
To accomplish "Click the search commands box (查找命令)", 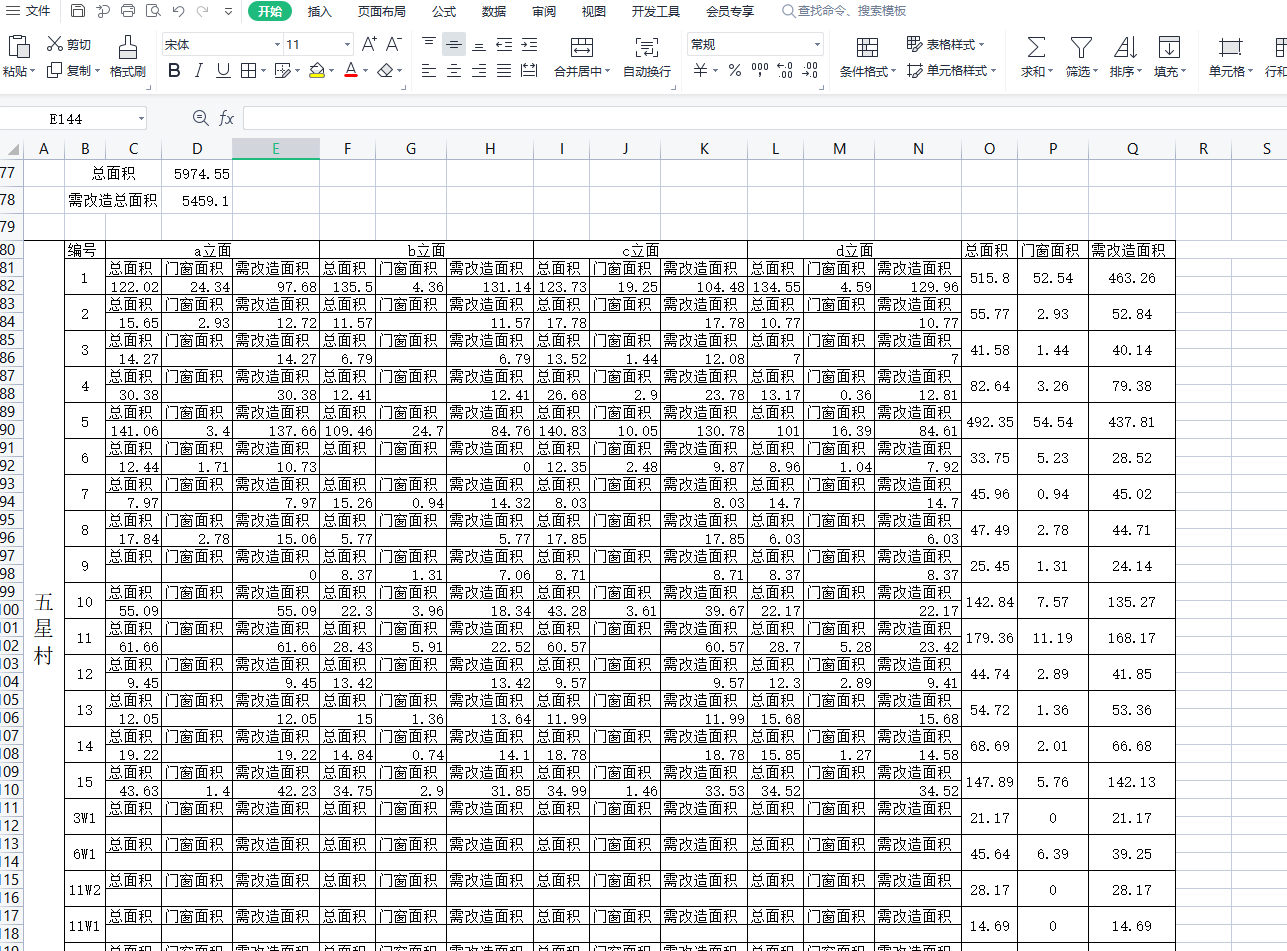I will tap(850, 11).
